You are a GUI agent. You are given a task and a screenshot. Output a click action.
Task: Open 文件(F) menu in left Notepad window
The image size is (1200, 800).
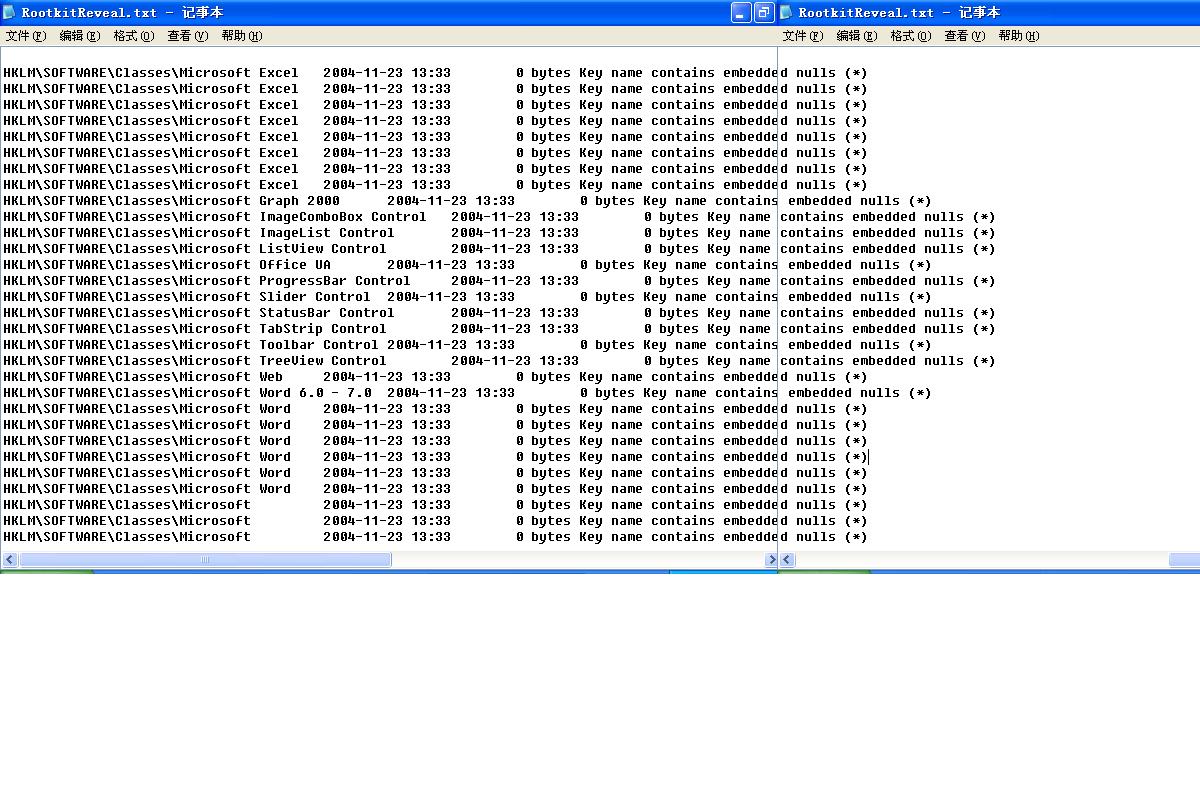pos(26,36)
